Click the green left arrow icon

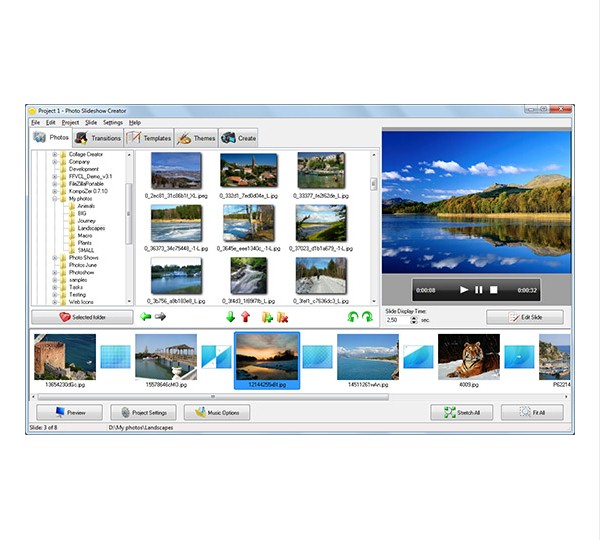[146, 317]
